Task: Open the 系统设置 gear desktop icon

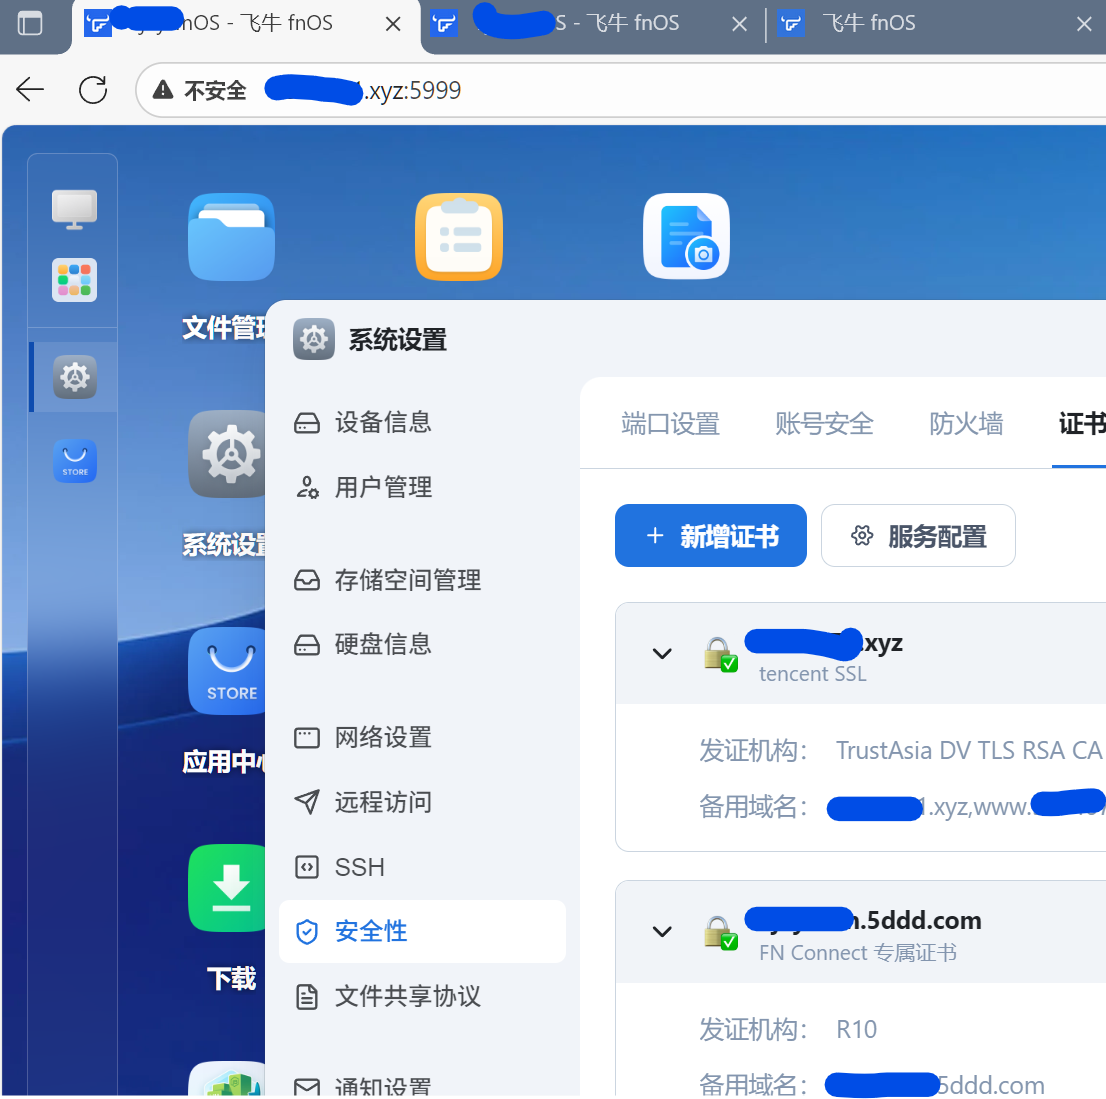Action: (x=227, y=454)
